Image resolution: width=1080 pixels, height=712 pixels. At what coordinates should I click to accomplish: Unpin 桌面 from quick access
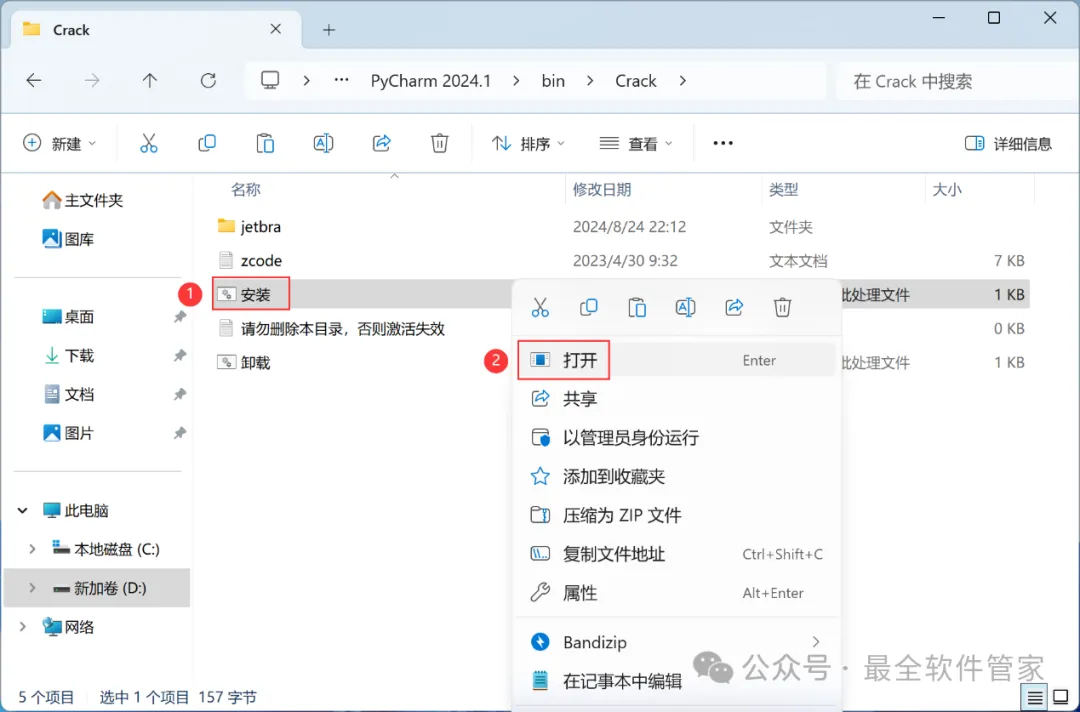180,317
